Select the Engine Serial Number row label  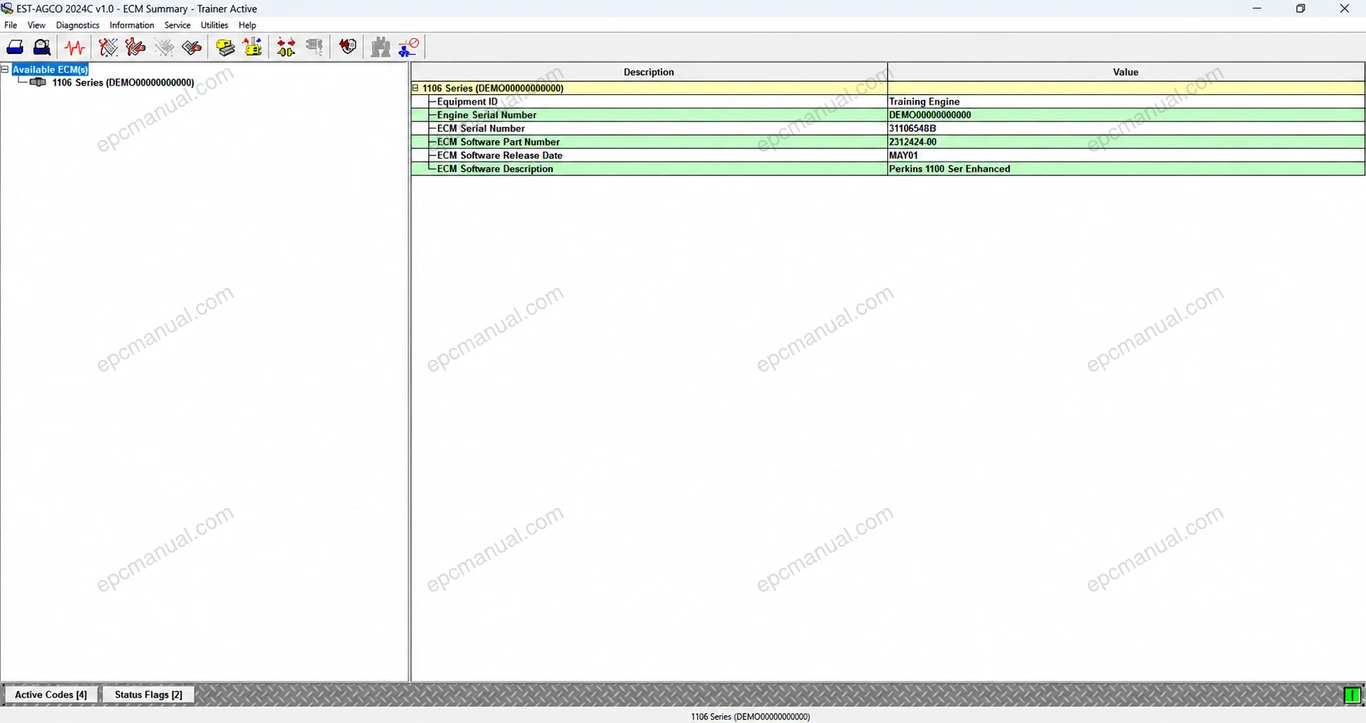(487, 115)
